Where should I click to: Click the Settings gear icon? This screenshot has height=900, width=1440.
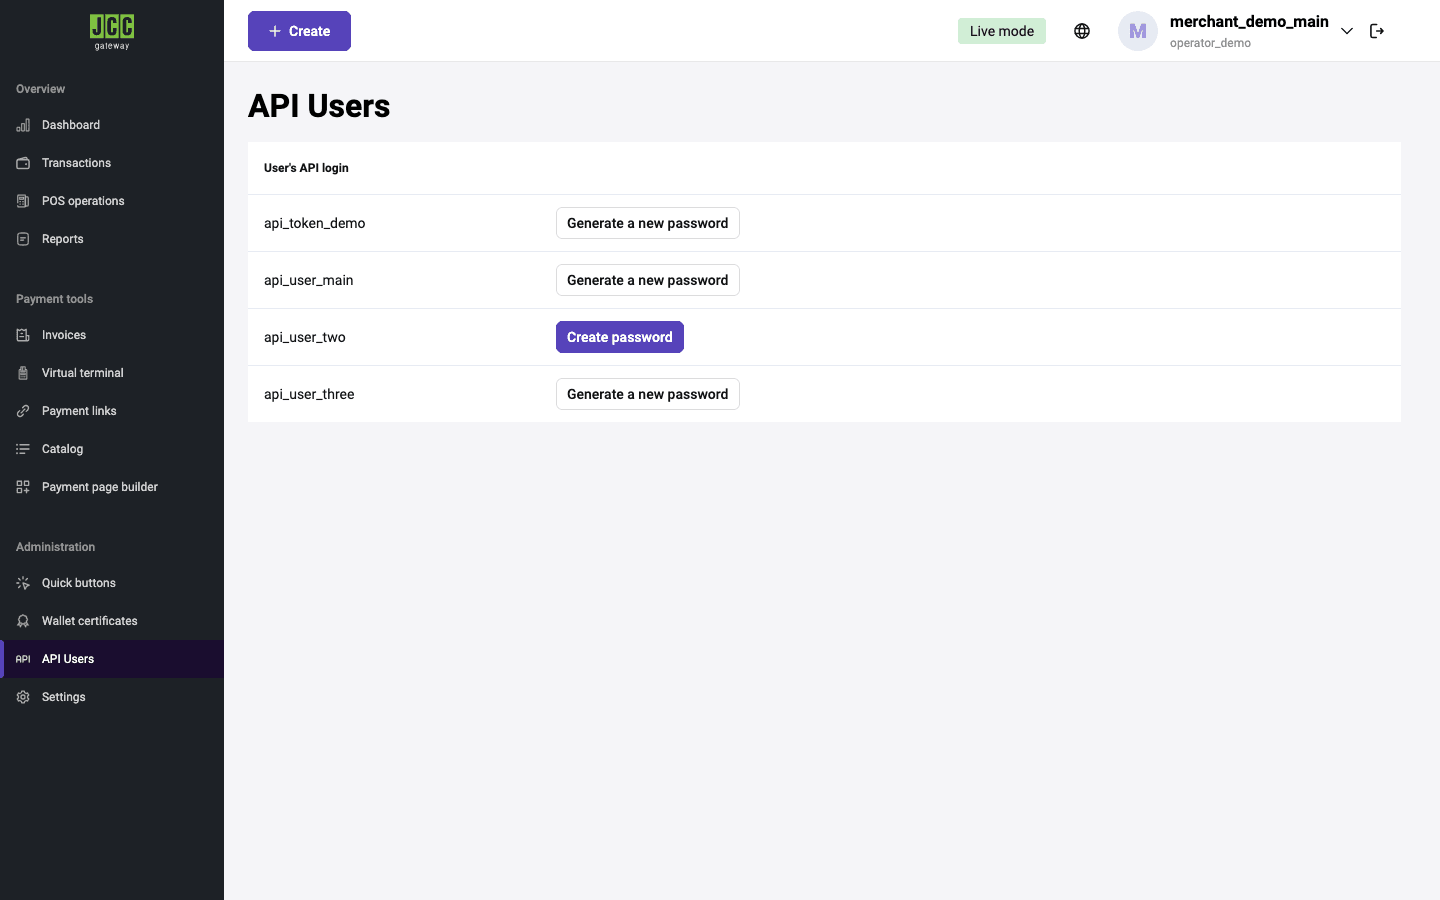(23, 697)
